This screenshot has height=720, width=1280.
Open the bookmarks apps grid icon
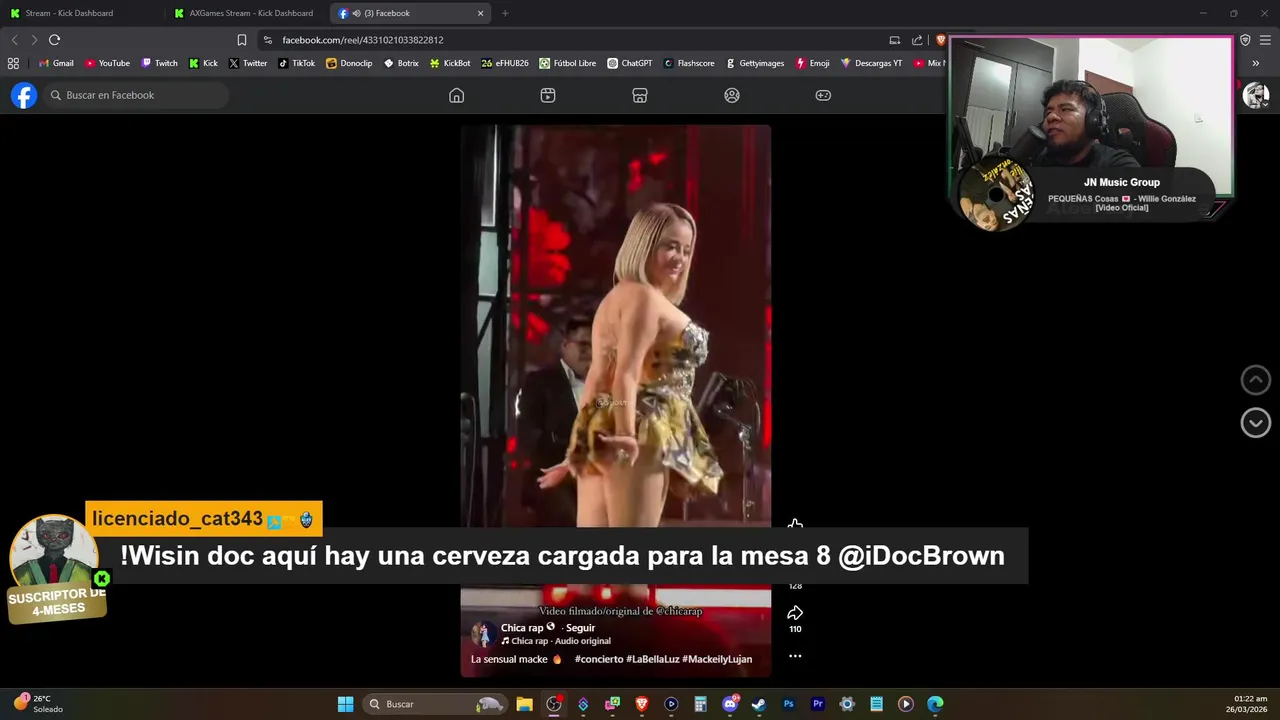click(x=13, y=63)
